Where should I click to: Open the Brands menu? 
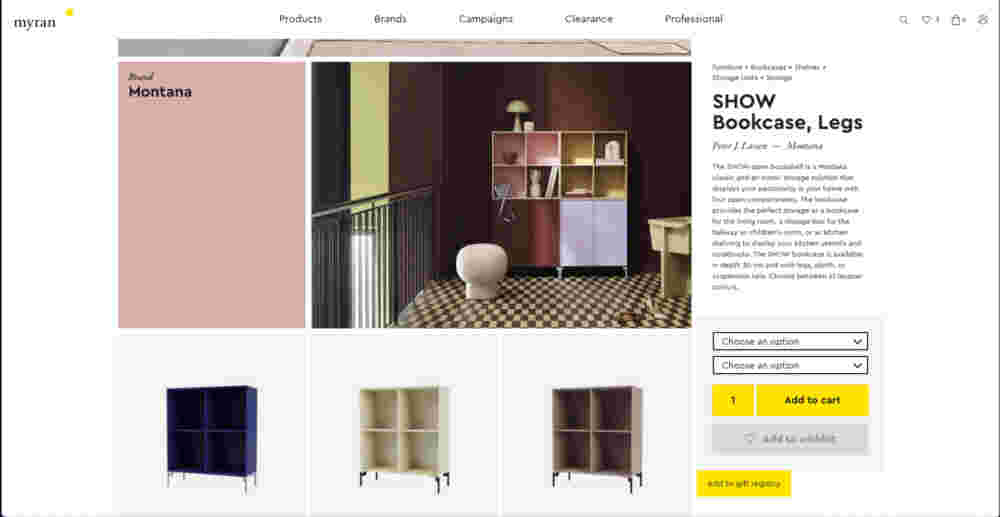coord(390,19)
